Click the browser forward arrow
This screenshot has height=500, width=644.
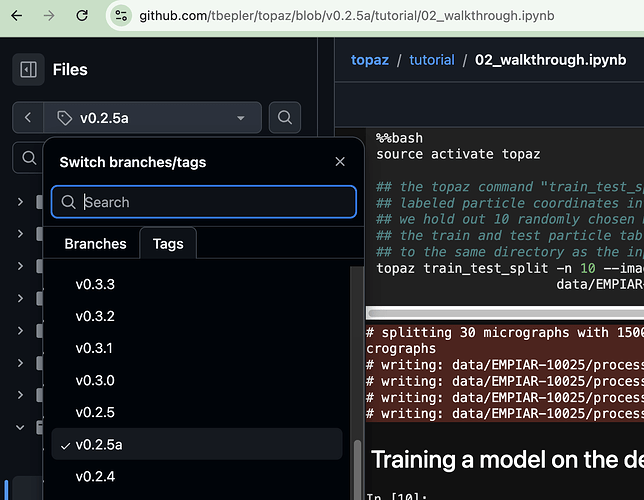49,16
